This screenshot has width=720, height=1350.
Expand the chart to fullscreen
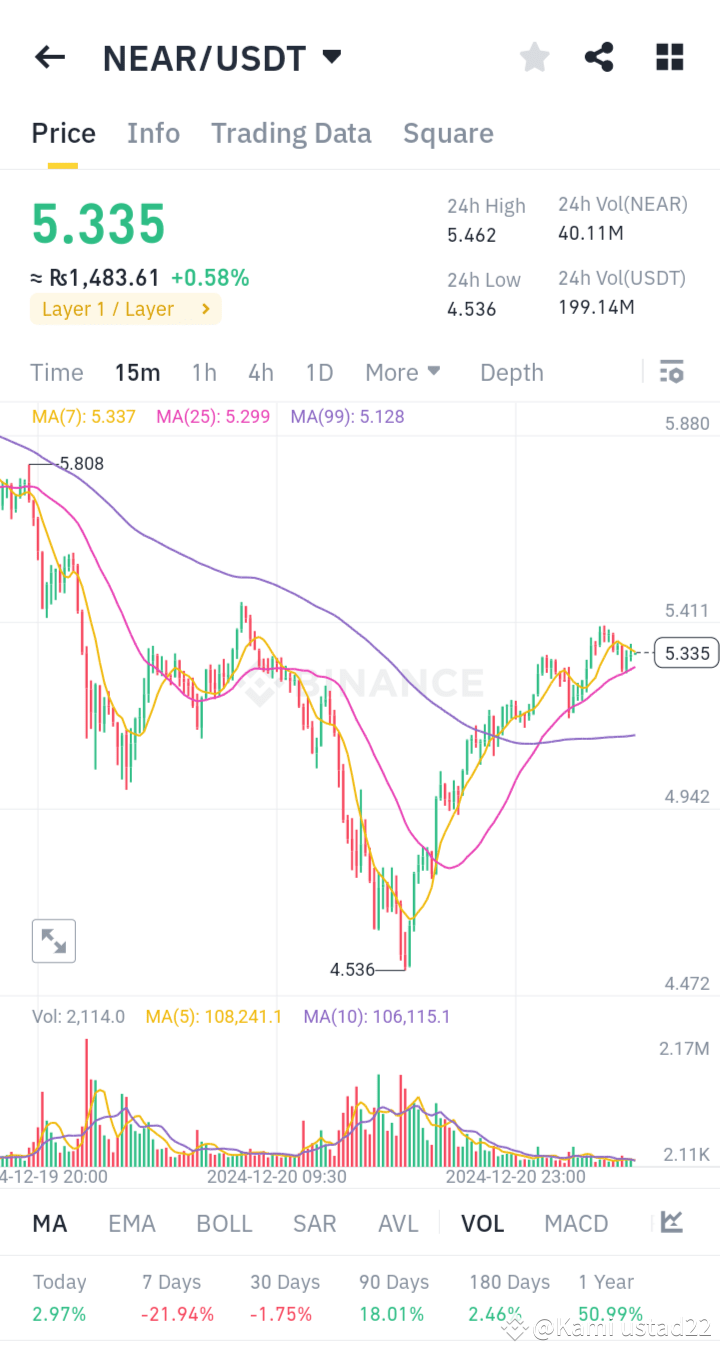53,940
